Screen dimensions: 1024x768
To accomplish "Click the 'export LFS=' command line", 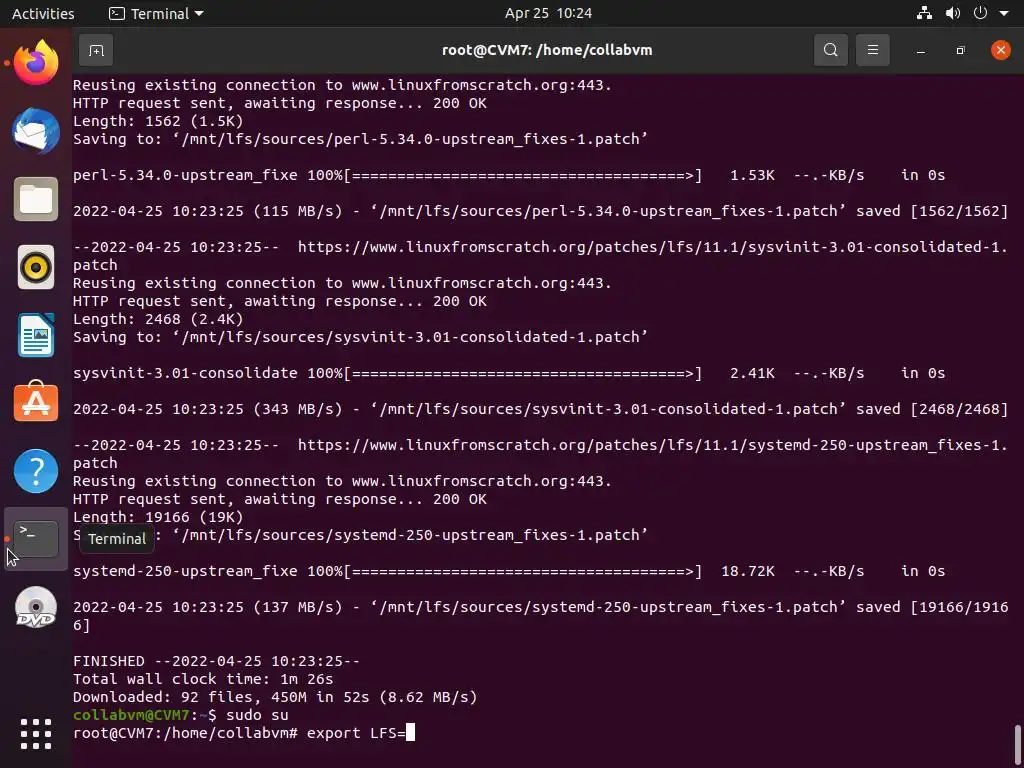I will pos(244,733).
